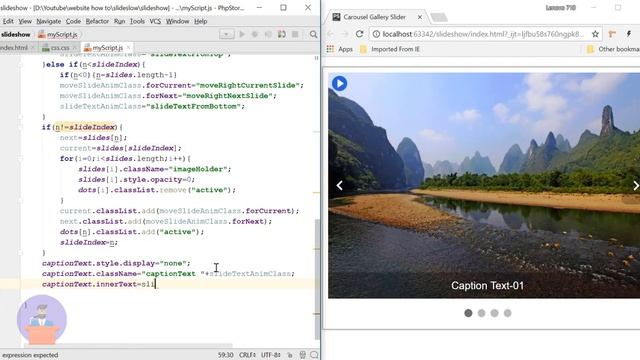The image size is (640, 360).
Task: Open the Edit menu
Action: (x=8, y=21)
